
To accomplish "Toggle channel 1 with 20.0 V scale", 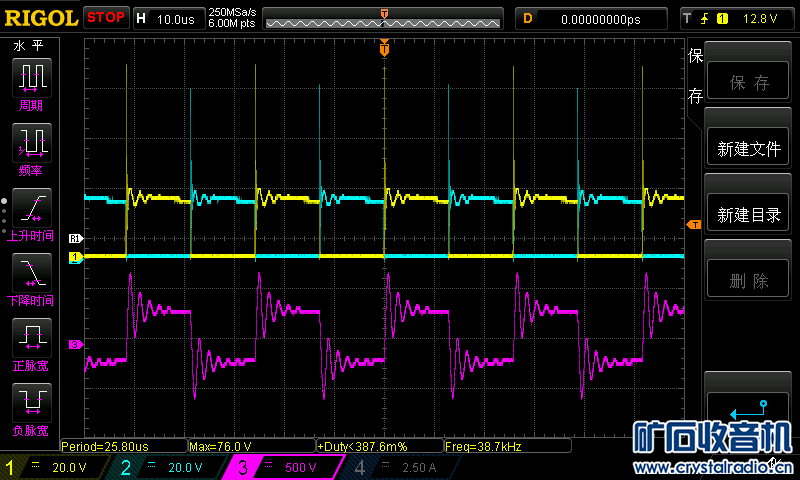I will [54, 467].
